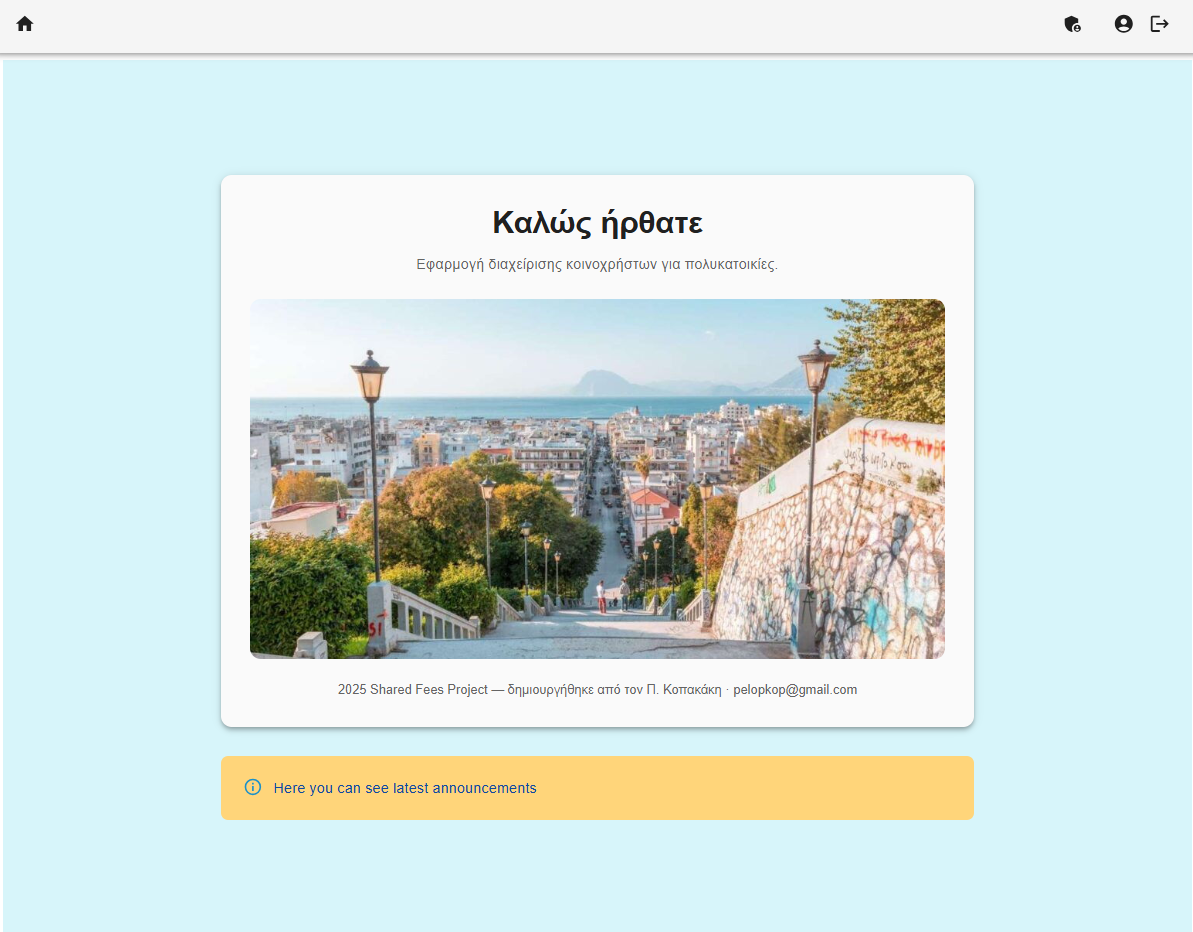Click the '2025 Shared Fees Project' footer text
The image size is (1193, 932).
coord(412,690)
